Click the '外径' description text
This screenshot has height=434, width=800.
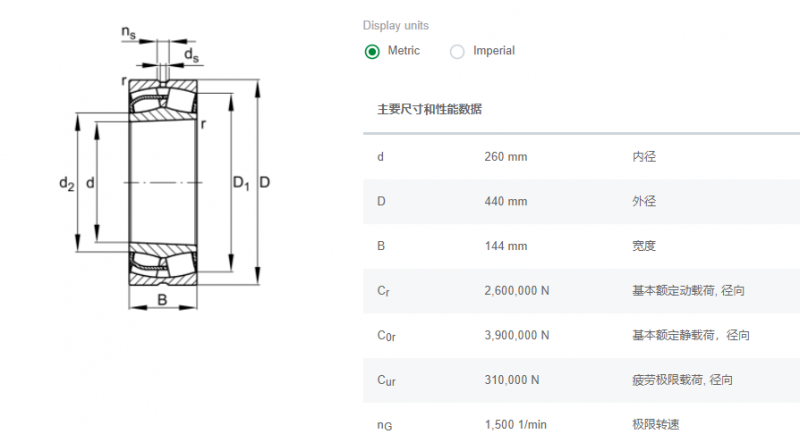[x=644, y=201]
